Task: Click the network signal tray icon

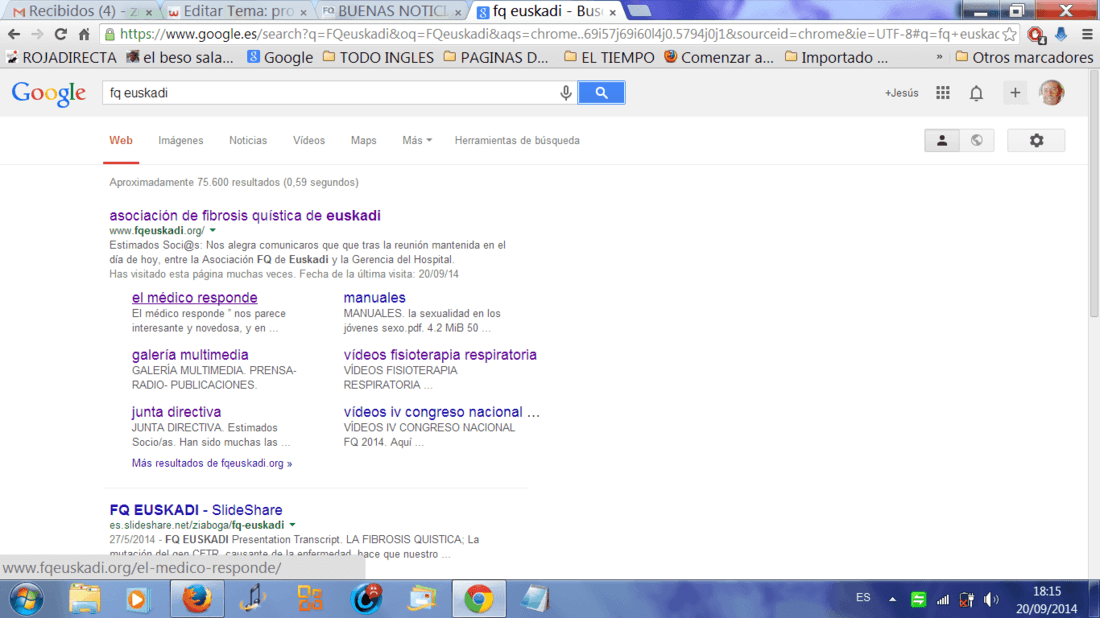Action: pos(943,600)
